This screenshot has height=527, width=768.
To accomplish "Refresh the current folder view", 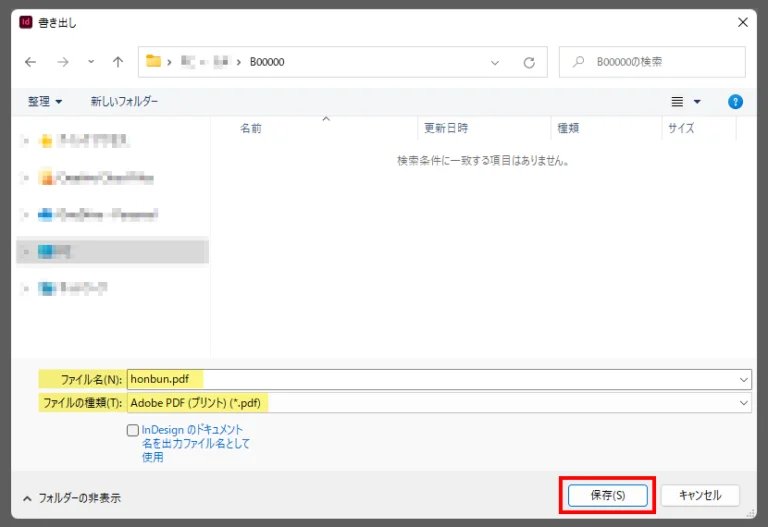I will (x=529, y=62).
